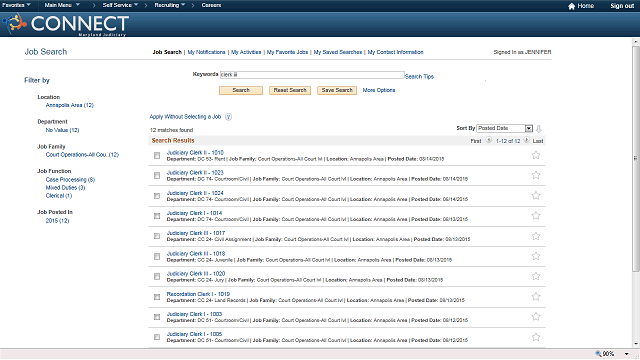640x360 pixels.
Task: Favorite Judiciary Clerk I - 1005 star
Action: [x=536, y=337]
